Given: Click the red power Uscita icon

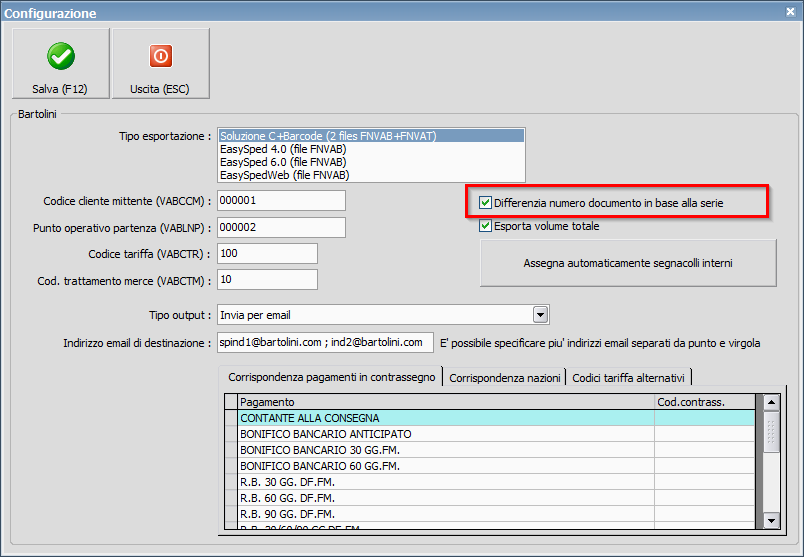Looking at the screenshot, I should click(x=160, y=56).
